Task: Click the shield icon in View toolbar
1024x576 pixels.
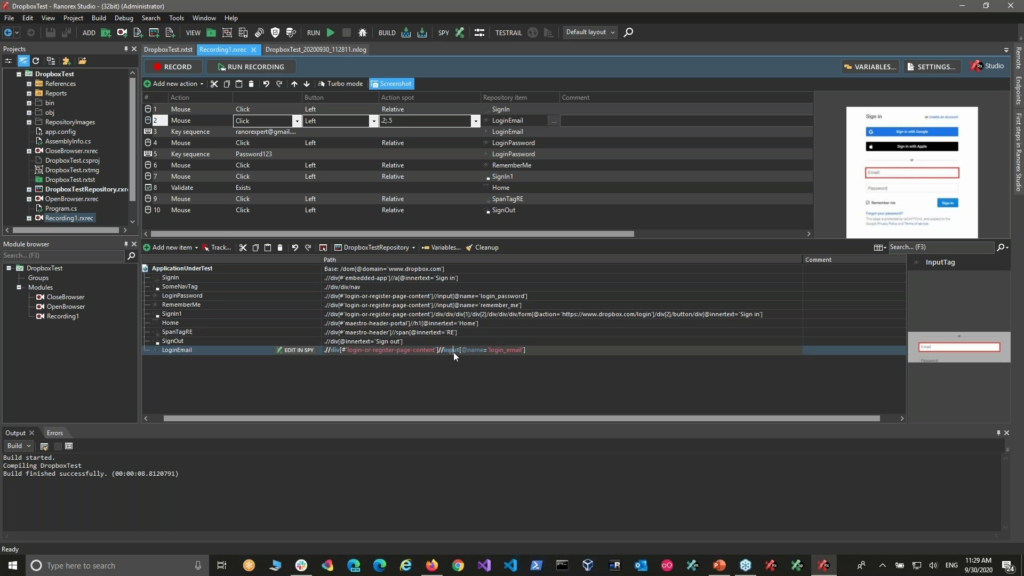Action: 275,32
